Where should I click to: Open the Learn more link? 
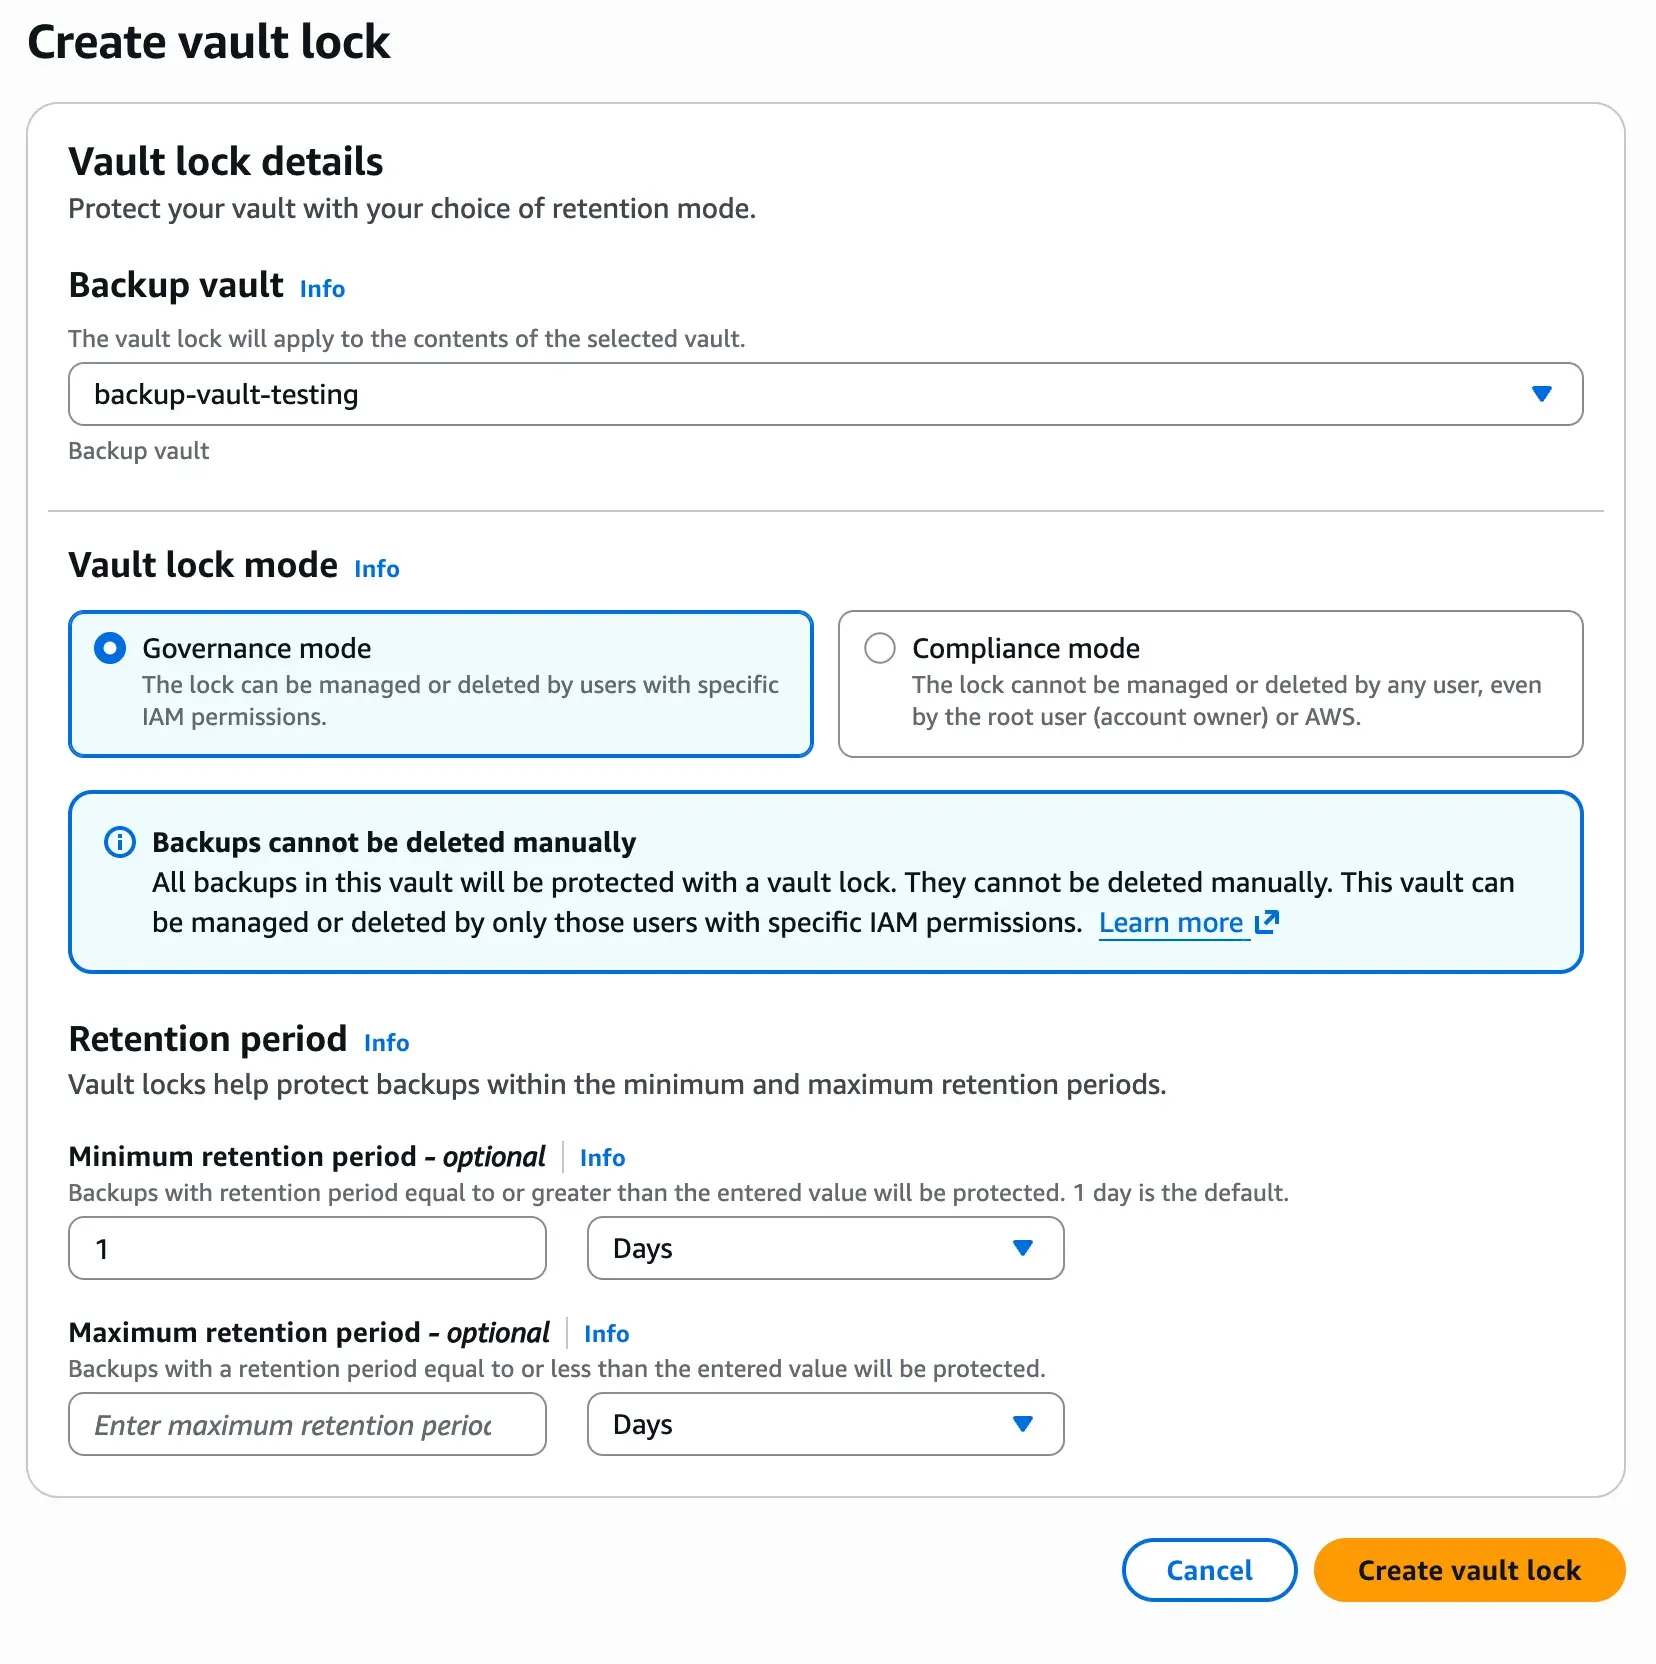1170,923
